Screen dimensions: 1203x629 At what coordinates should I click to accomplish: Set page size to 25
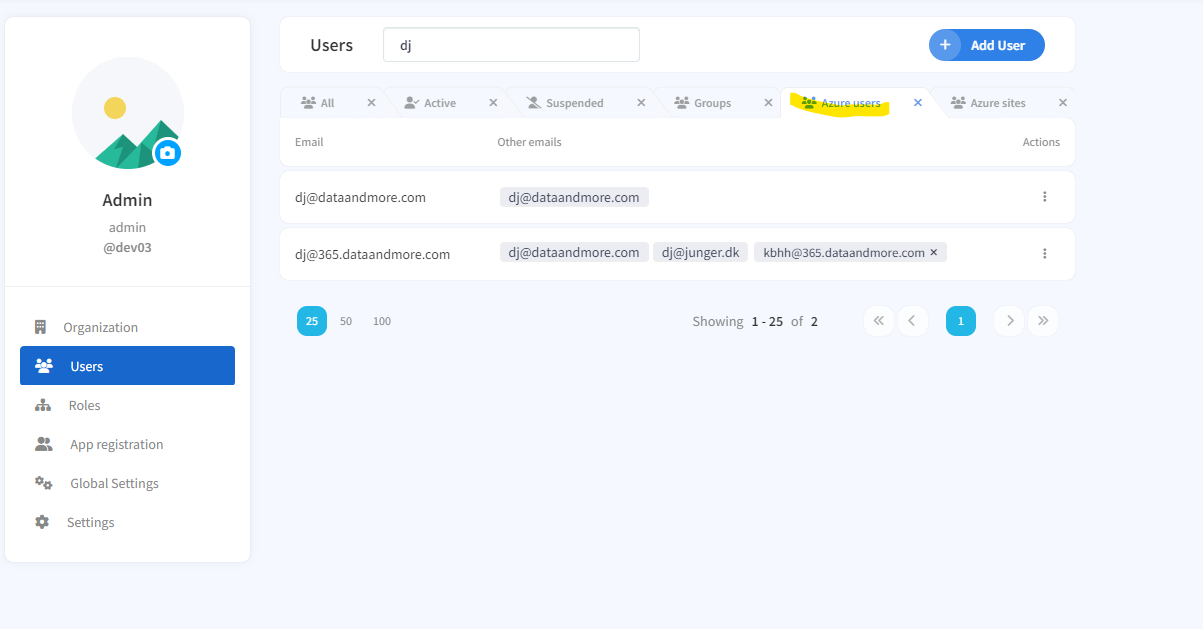312,321
